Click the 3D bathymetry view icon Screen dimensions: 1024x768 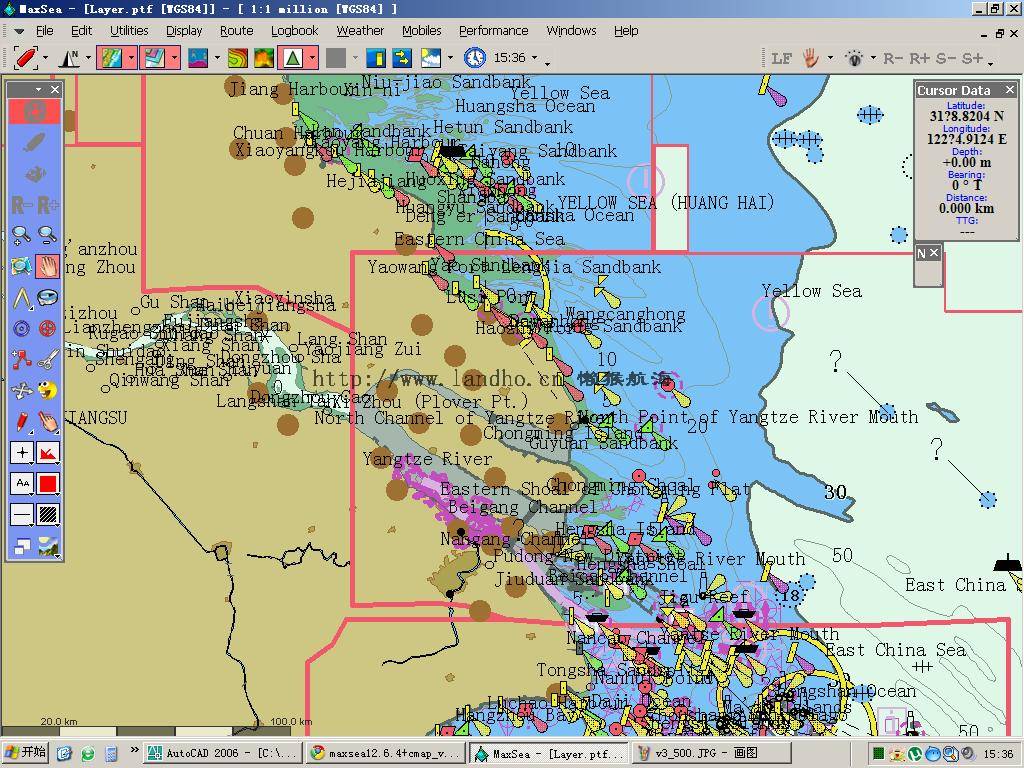tap(198, 57)
